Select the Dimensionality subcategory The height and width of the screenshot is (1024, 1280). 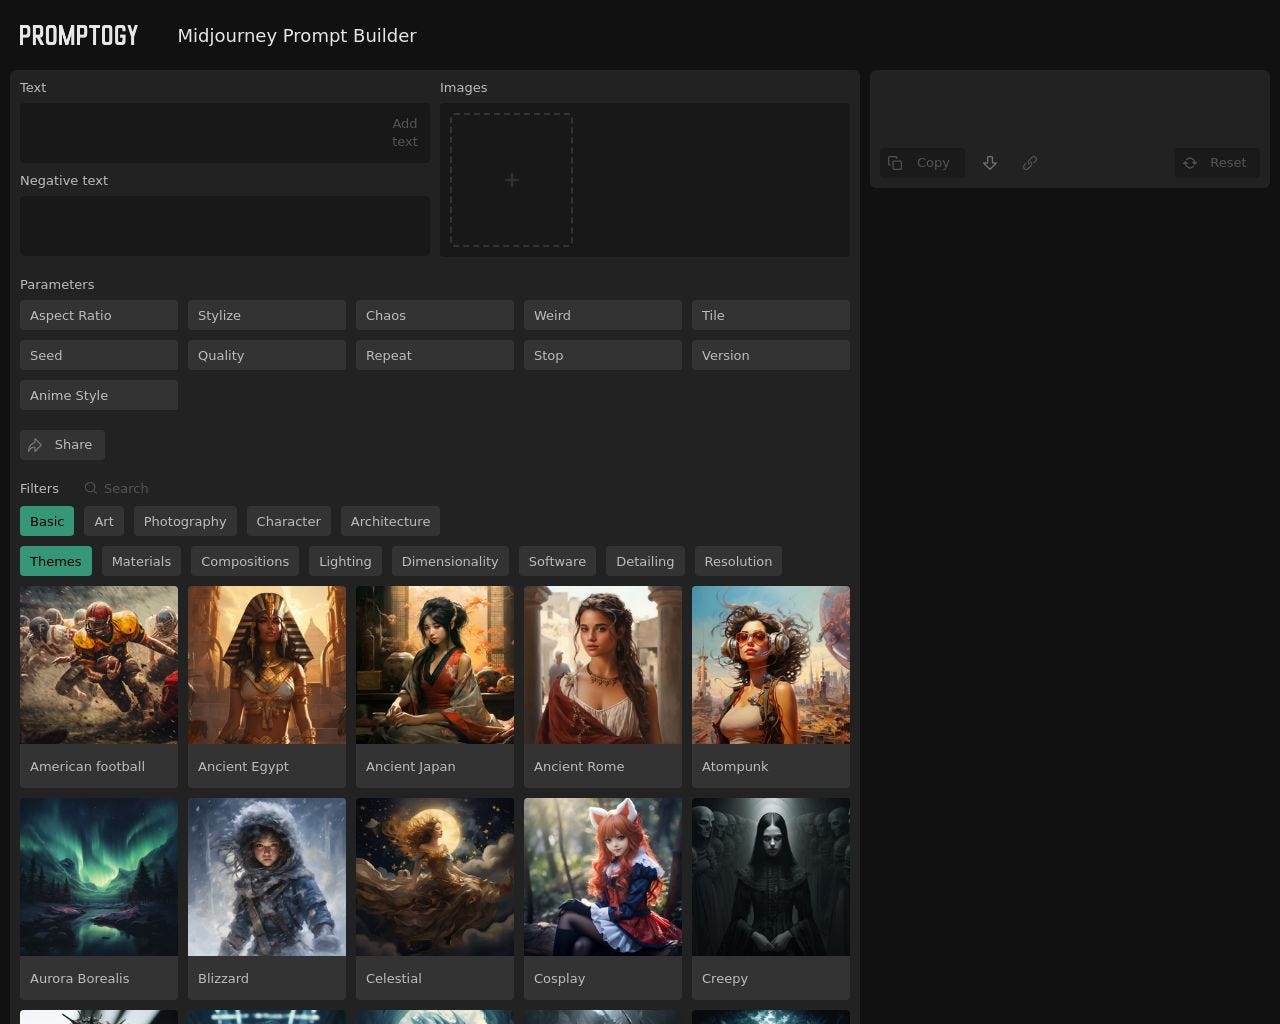pyautogui.click(x=450, y=561)
